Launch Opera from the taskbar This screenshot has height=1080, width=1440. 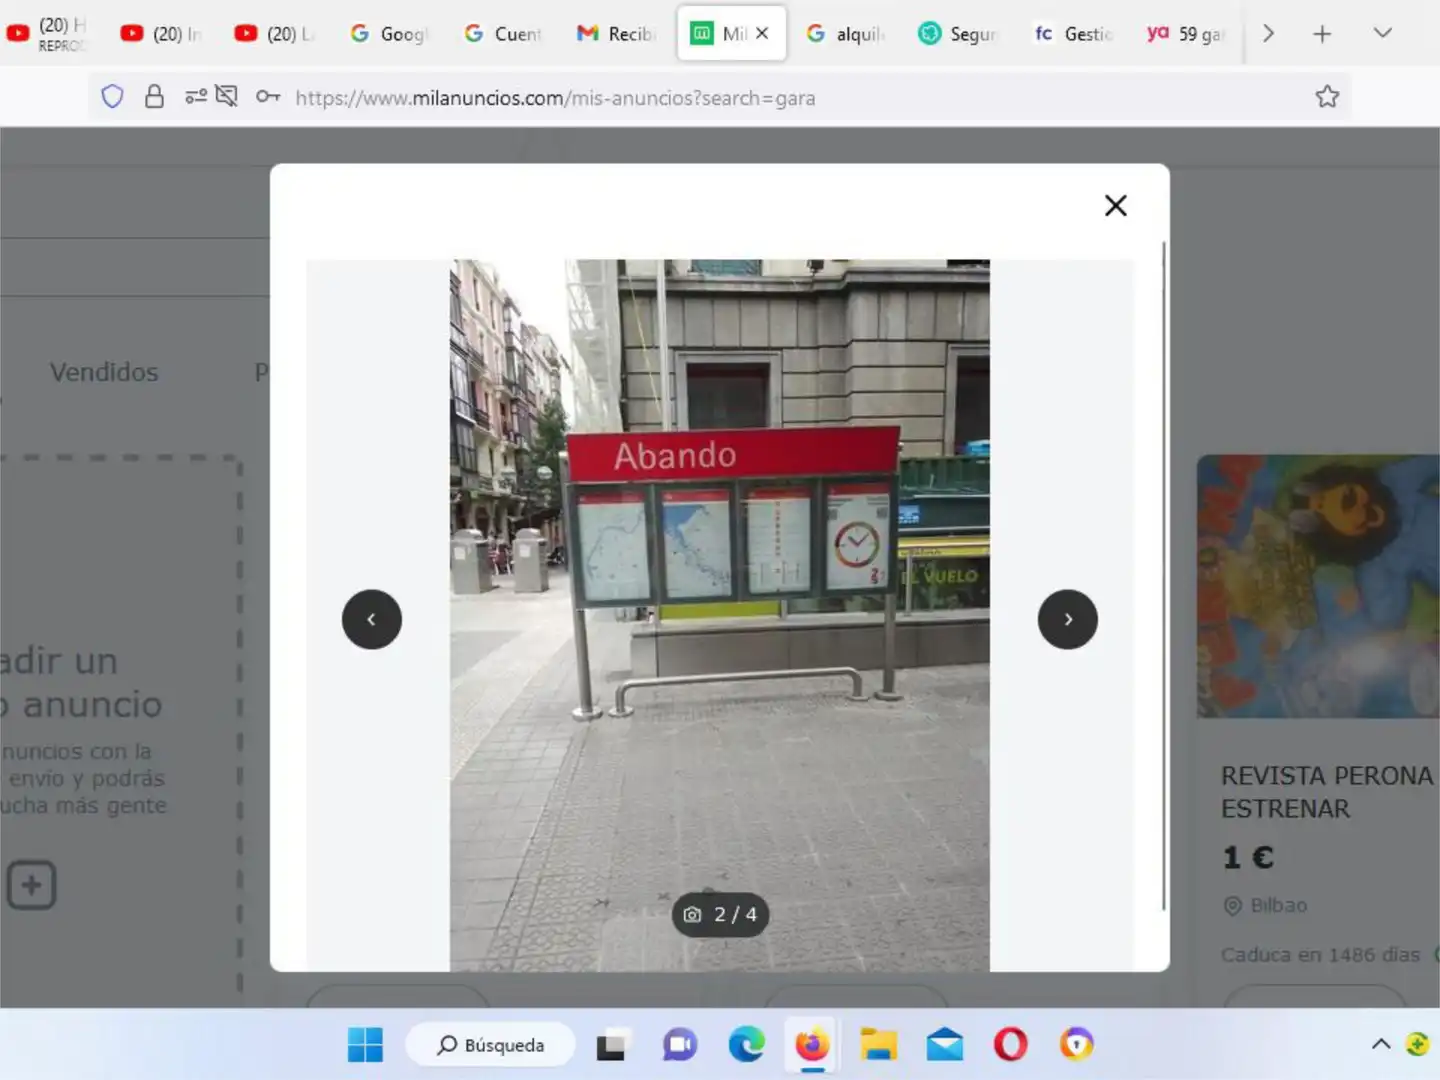(1010, 1045)
